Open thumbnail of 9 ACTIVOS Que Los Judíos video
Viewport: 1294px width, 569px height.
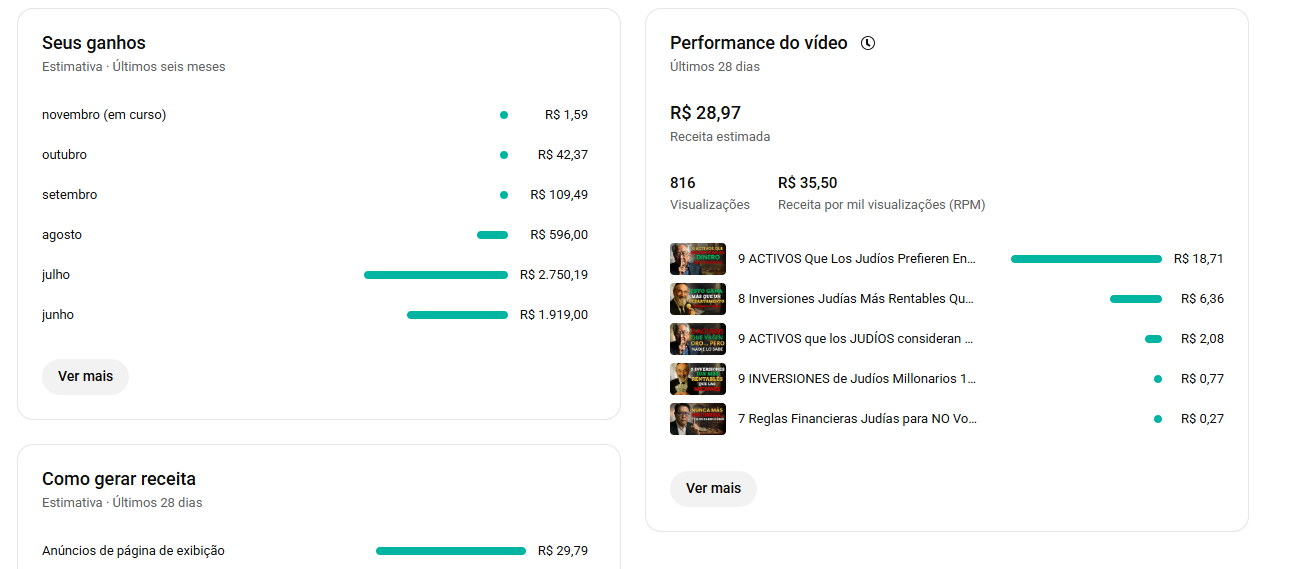click(x=697, y=259)
